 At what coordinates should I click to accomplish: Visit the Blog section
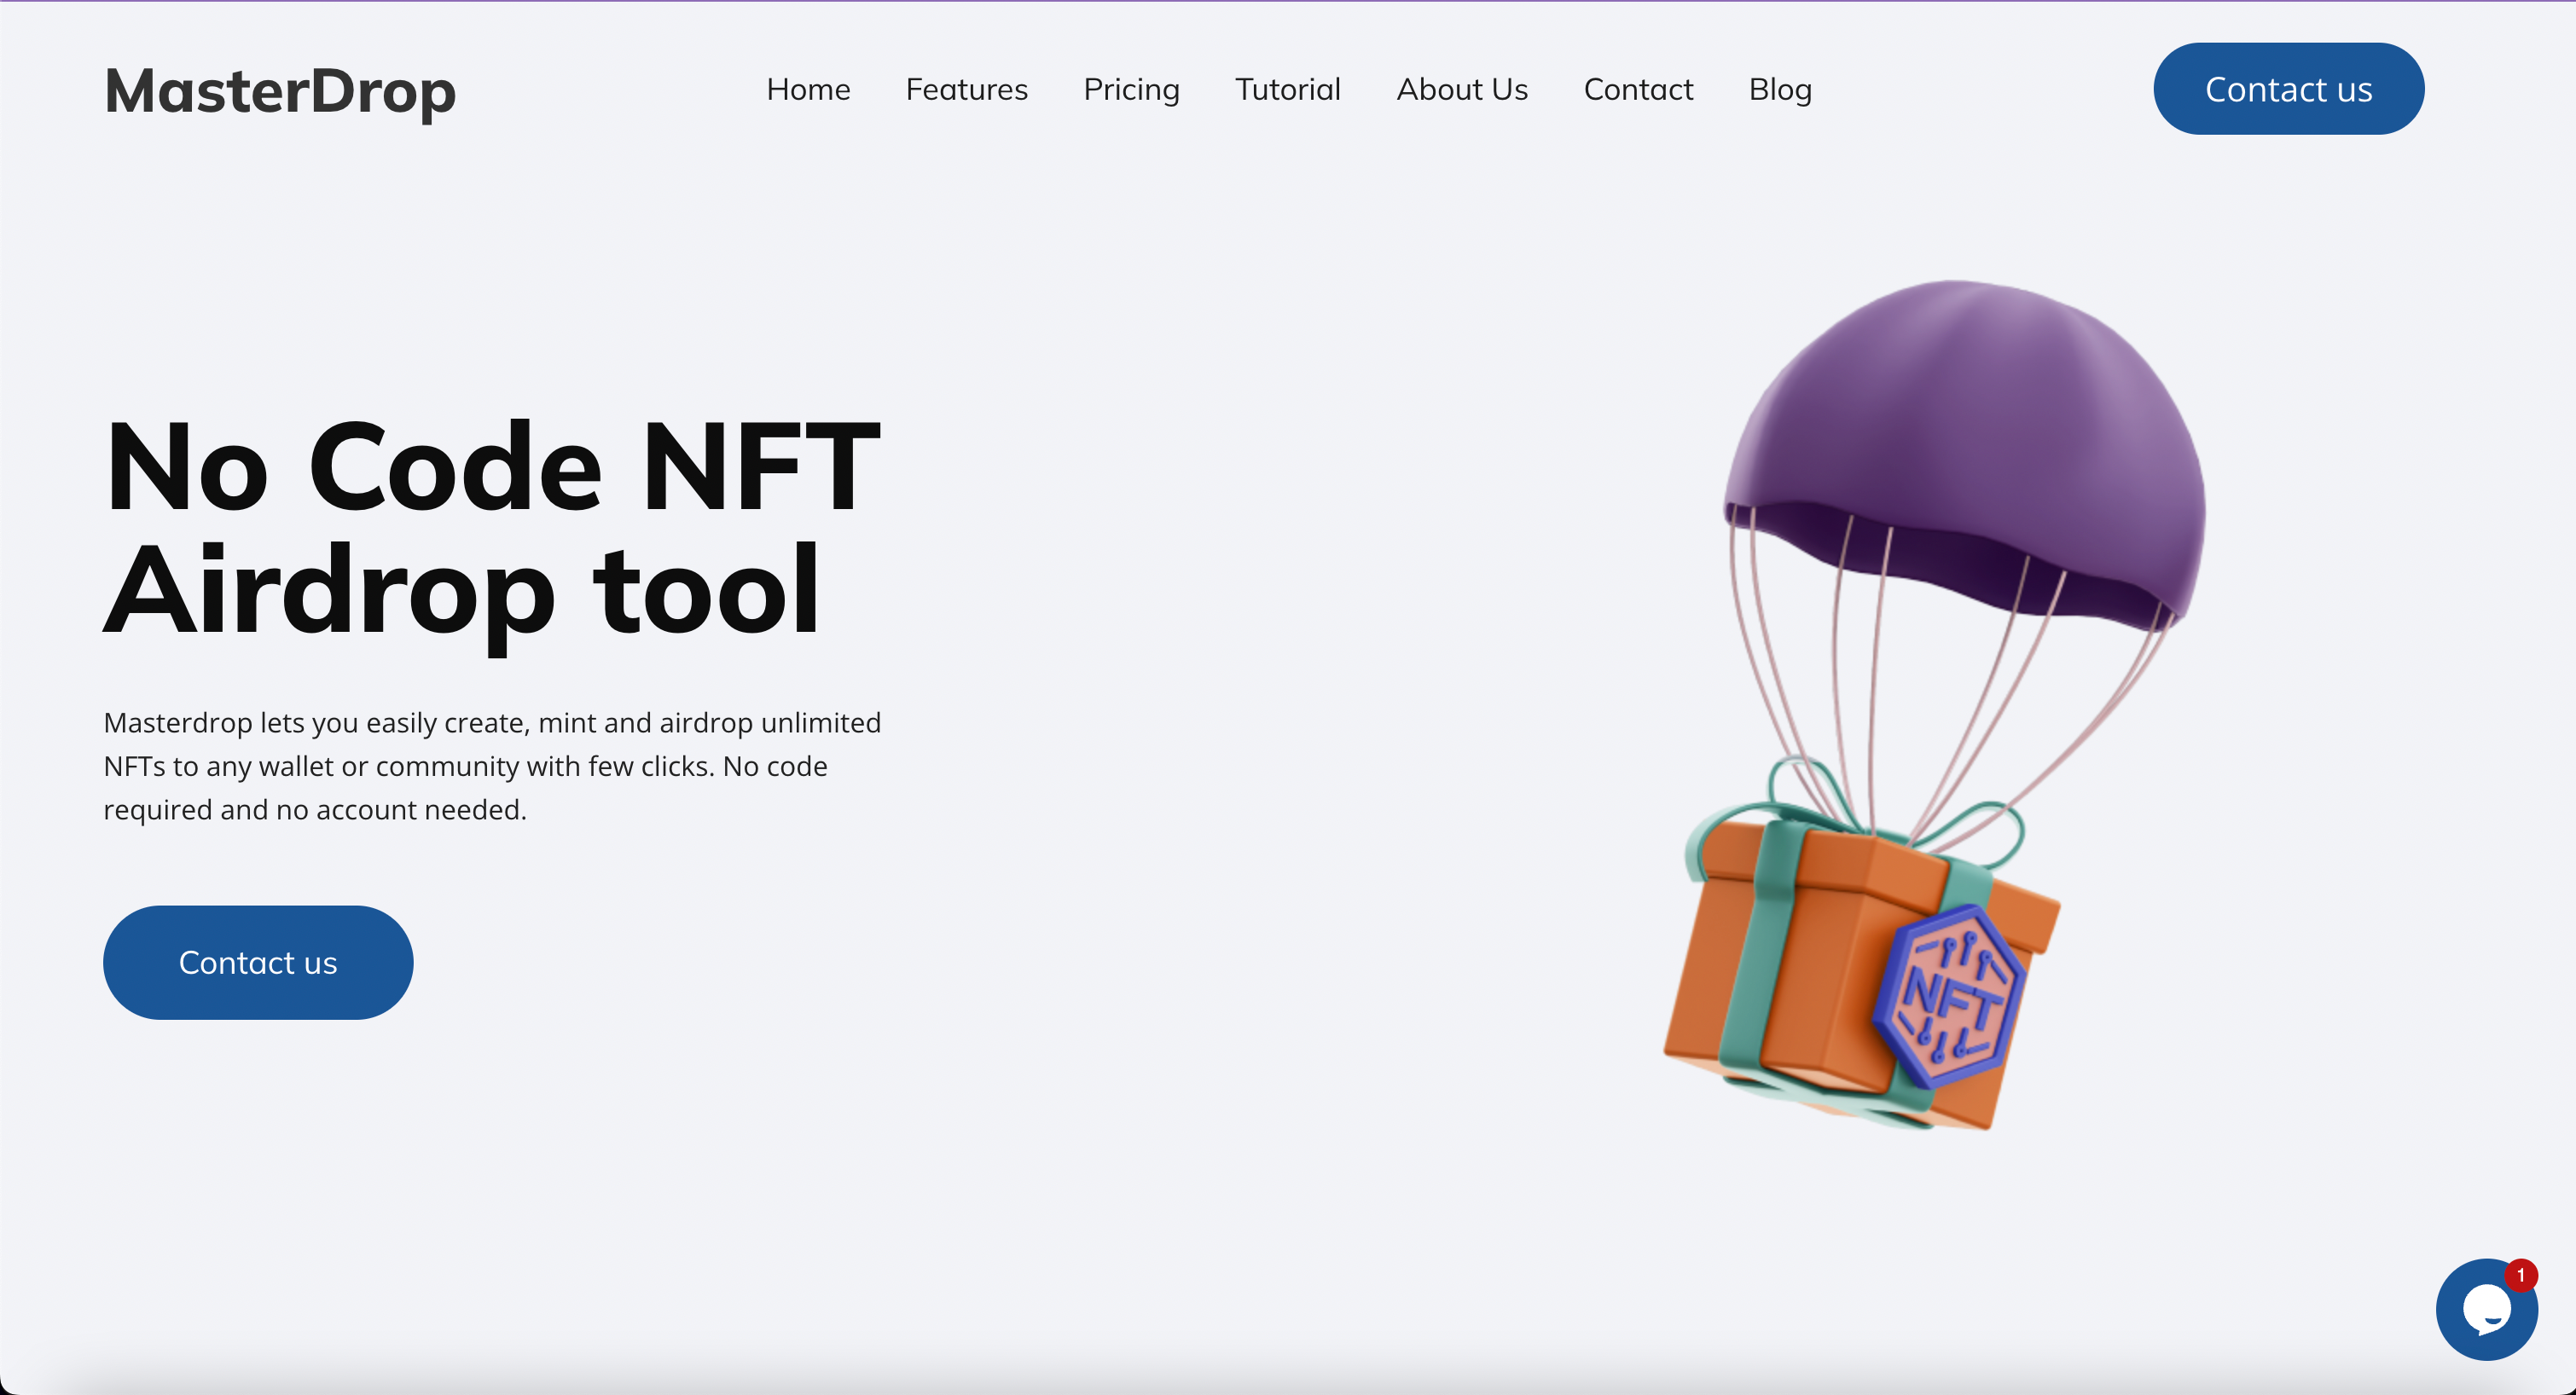pos(1780,89)
